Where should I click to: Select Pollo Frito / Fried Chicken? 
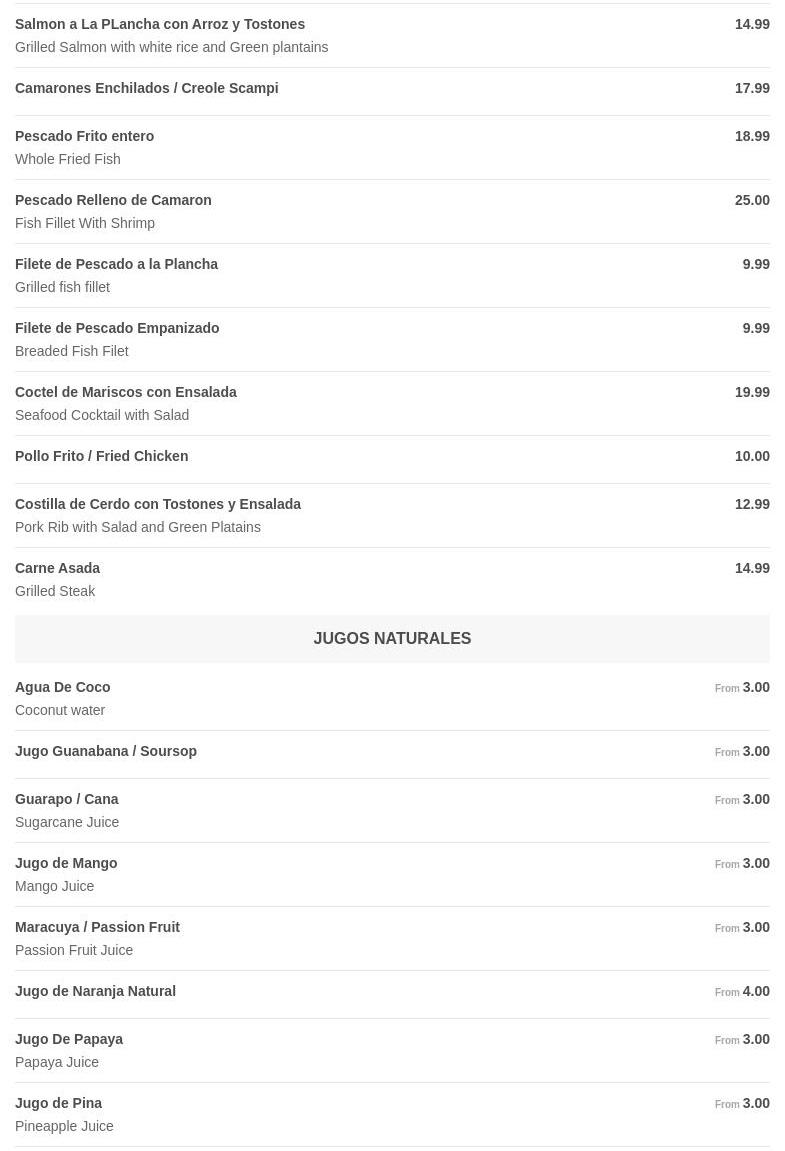coord(101,456)
